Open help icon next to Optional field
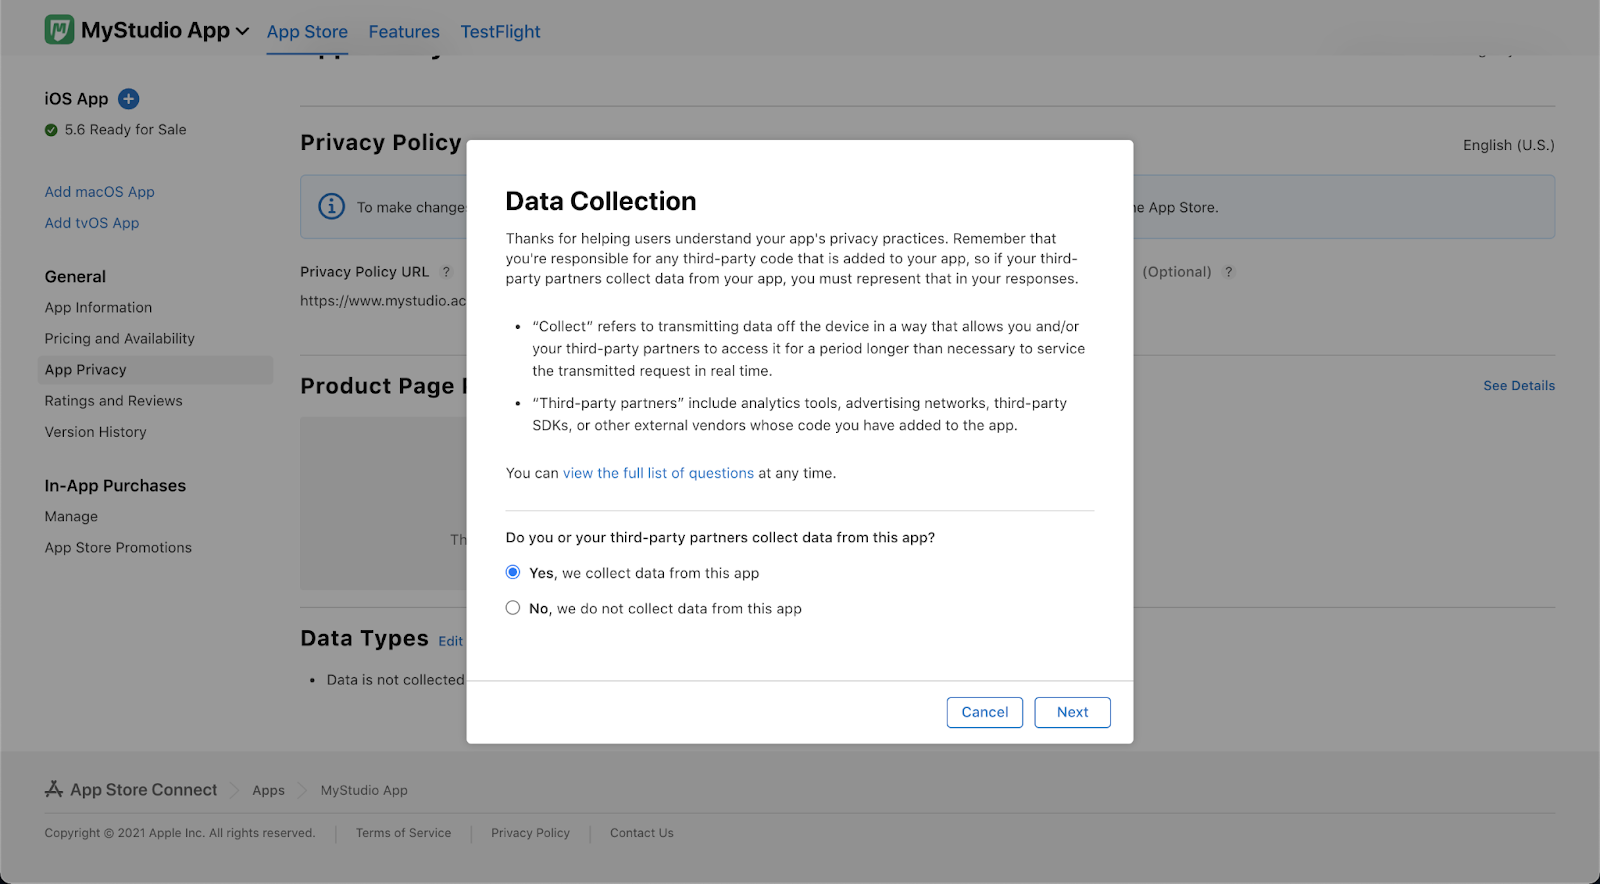 [x=1229, y=272]
